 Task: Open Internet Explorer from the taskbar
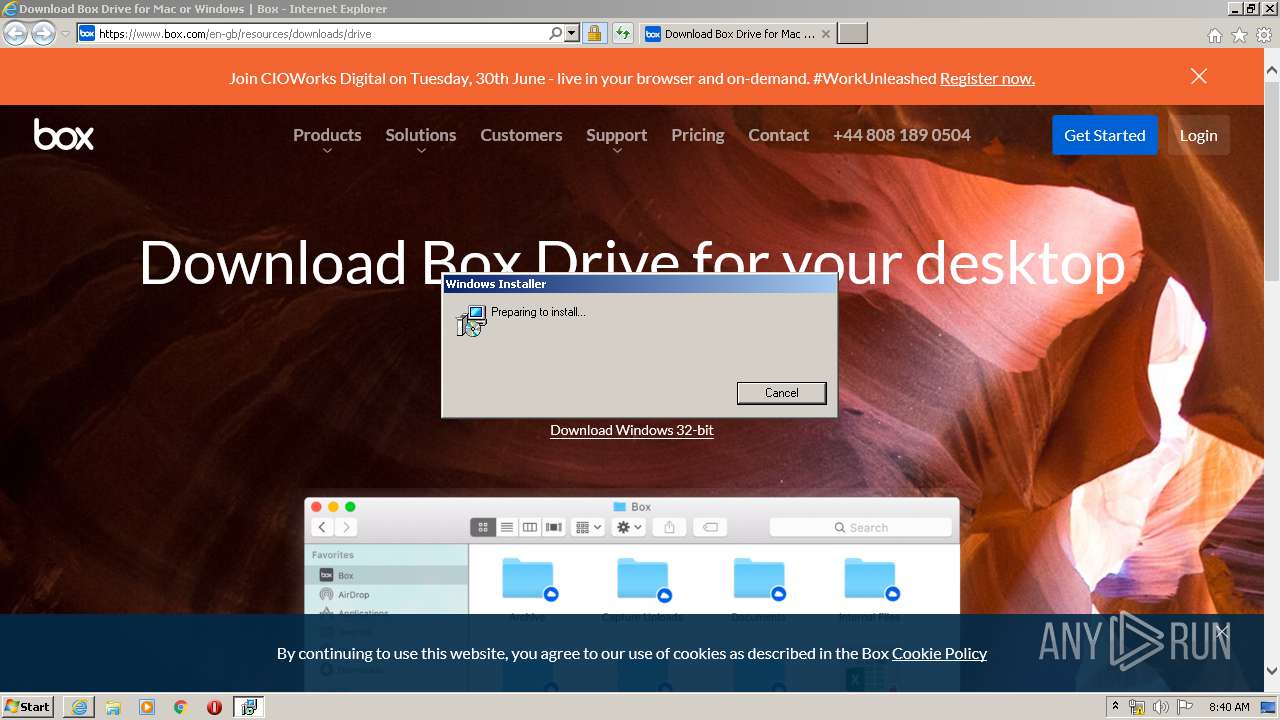pyautogui.click(x=79, y=707)
